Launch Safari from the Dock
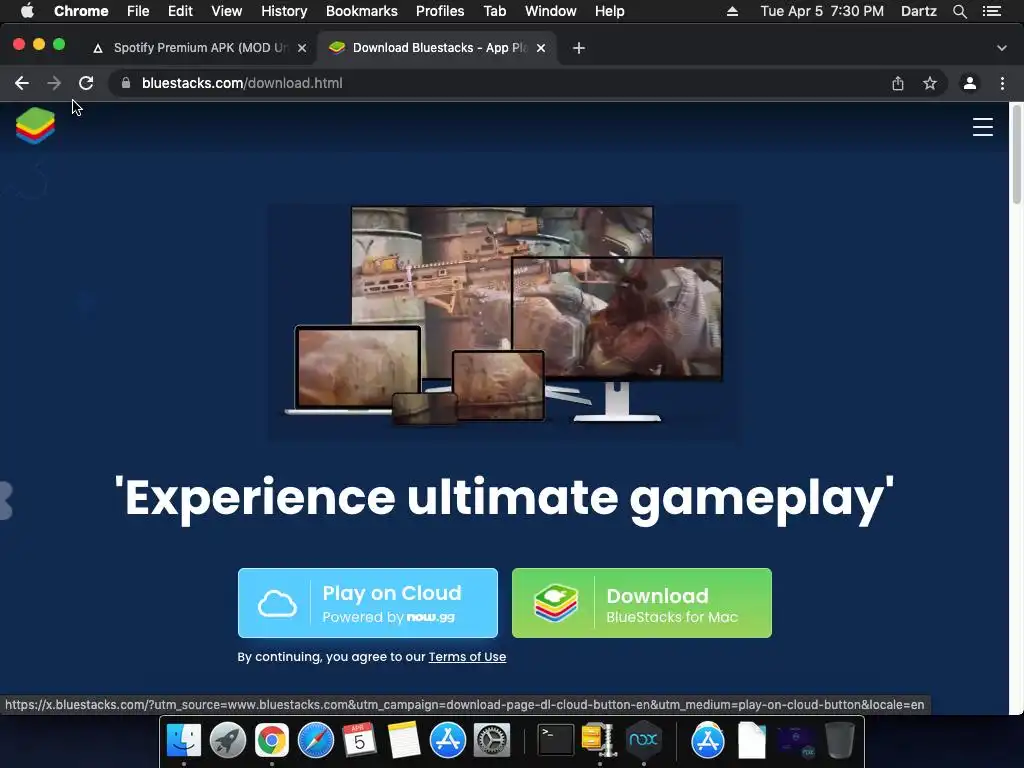Image resolution: width=1024 pixels, height=768 pixels. click(315, 740)
